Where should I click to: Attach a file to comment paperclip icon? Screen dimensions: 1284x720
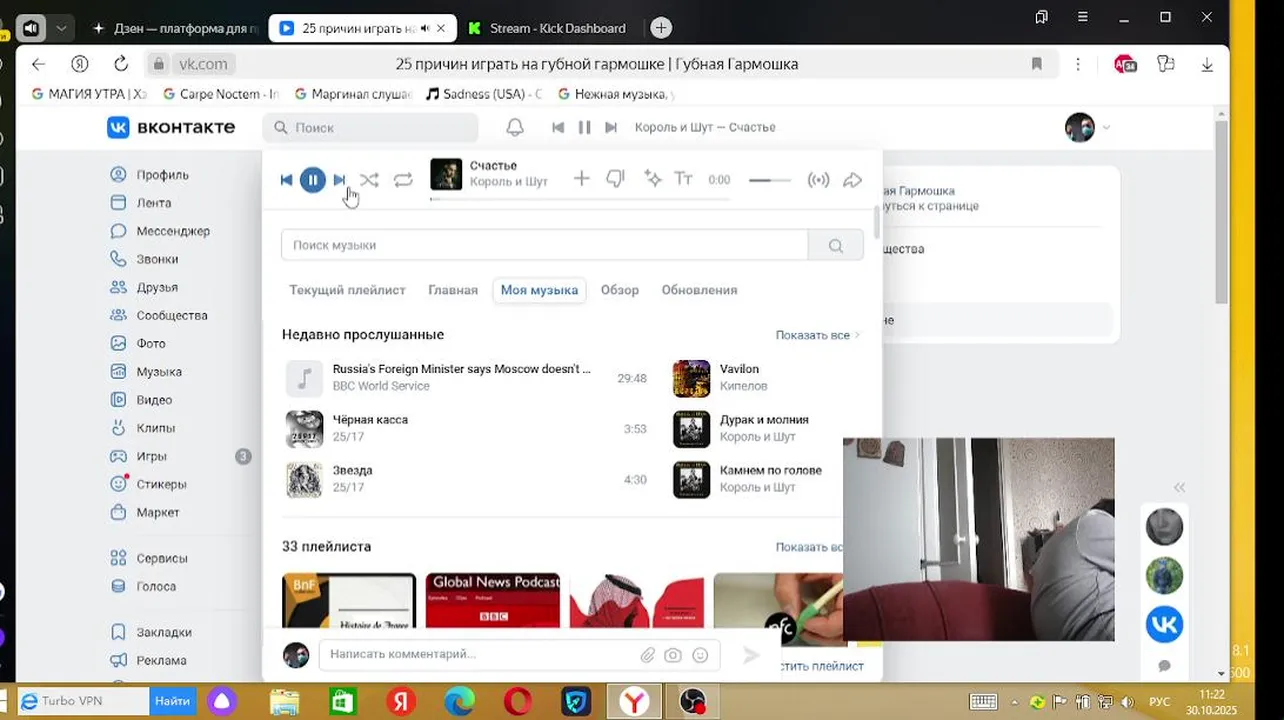coord(648,655)
